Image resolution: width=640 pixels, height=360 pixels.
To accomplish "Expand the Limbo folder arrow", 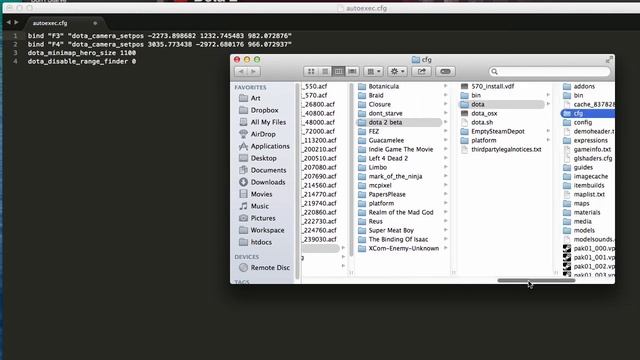I will click(x=445, y=167).
